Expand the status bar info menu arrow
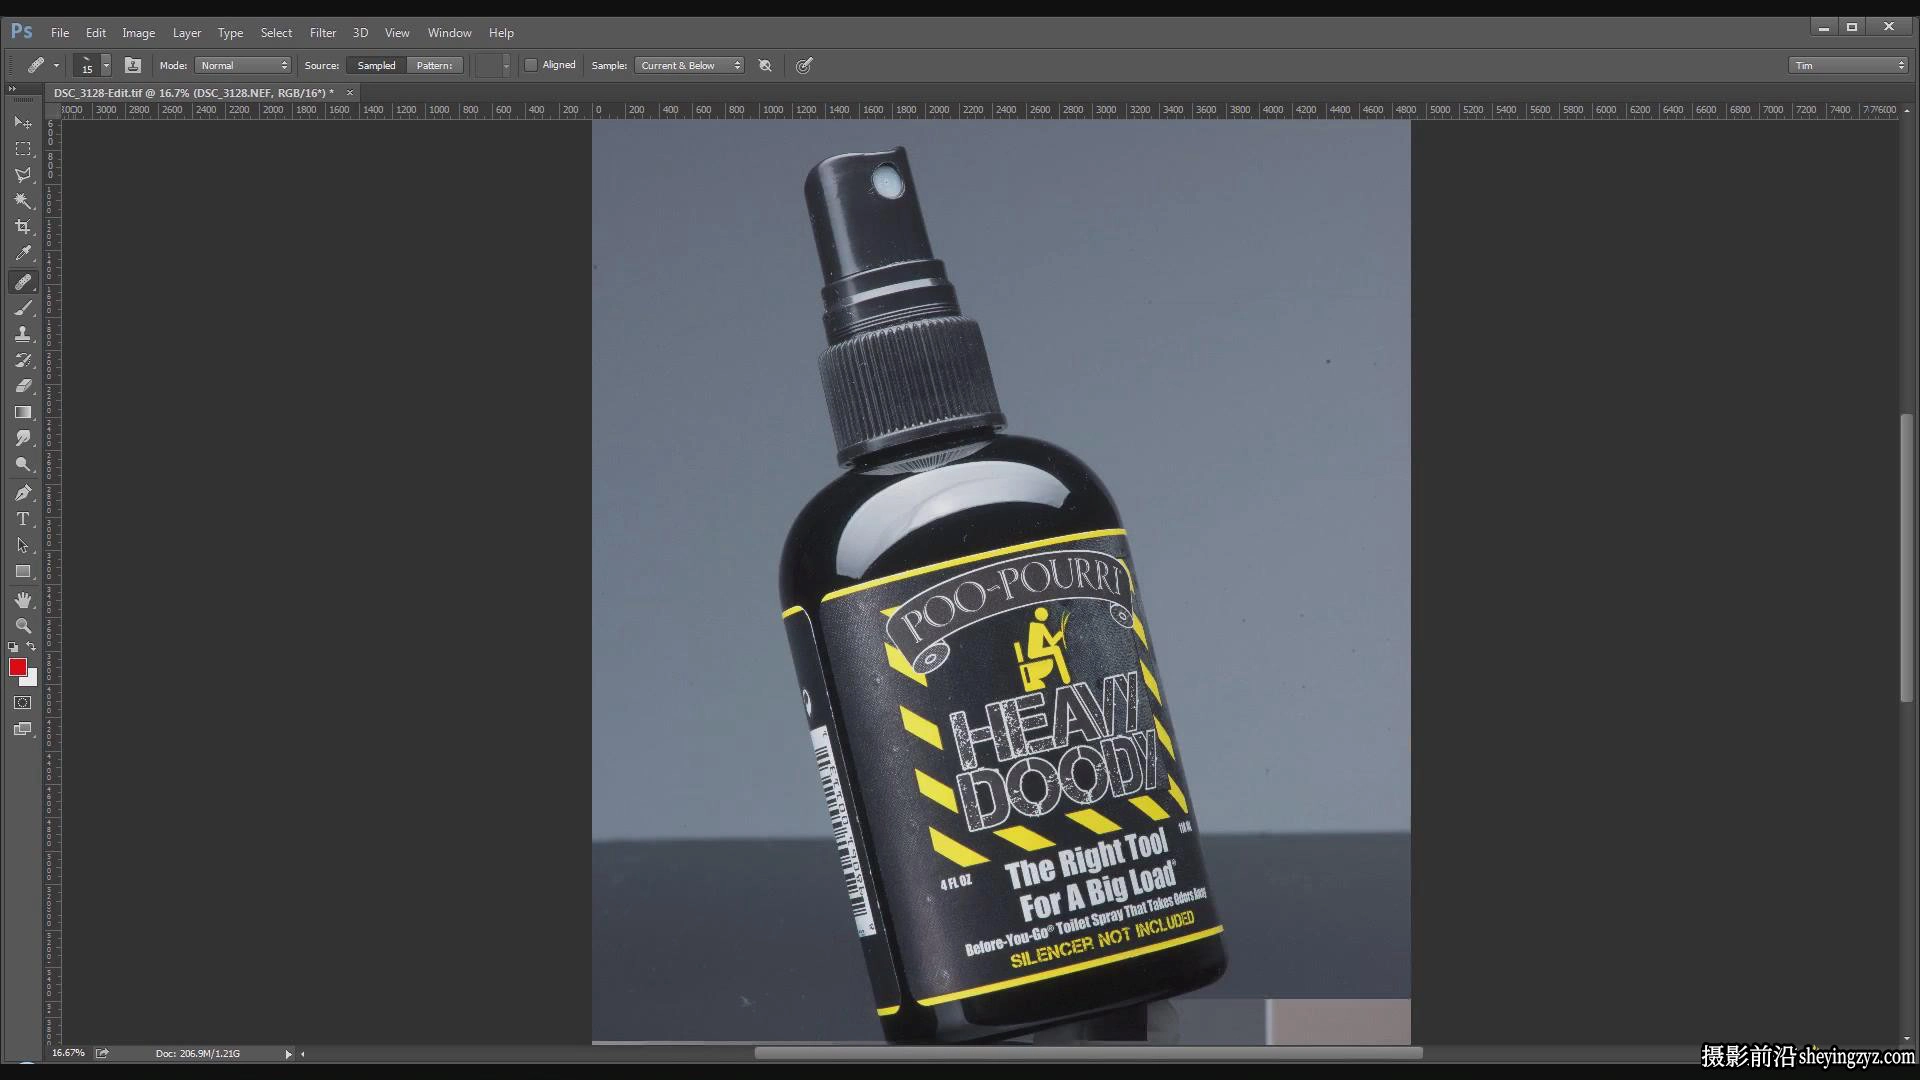 [288, 1053]
